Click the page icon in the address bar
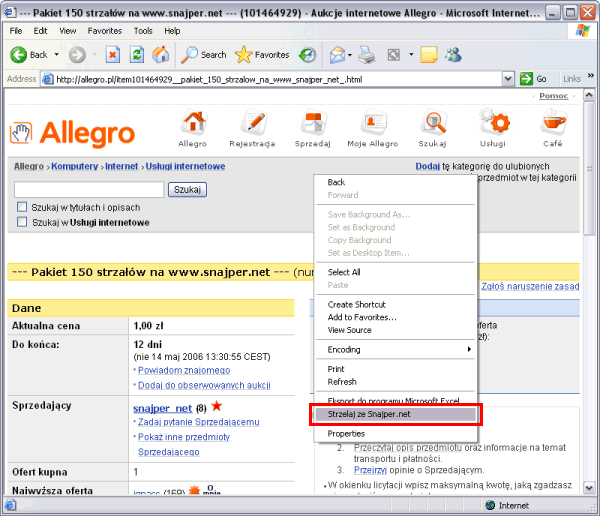Image resolution: width=600 pixels, height=516 pixels. coord(47,79)
